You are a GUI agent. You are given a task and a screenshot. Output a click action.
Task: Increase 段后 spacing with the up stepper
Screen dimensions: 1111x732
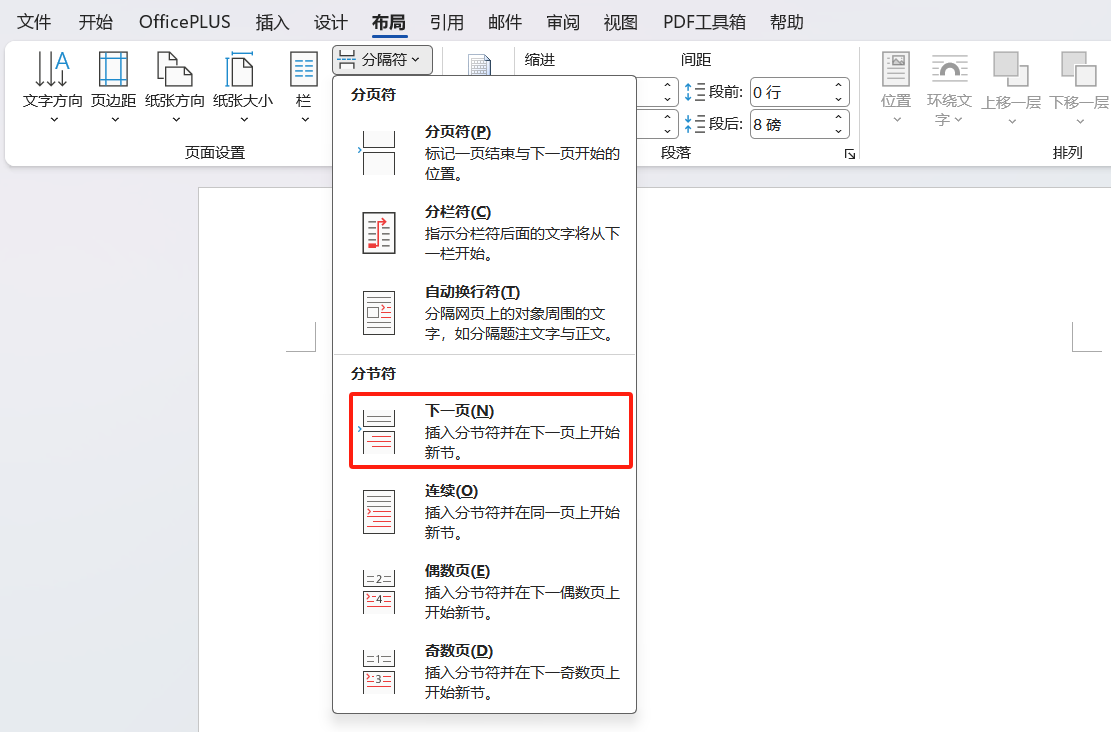[838, 117]
